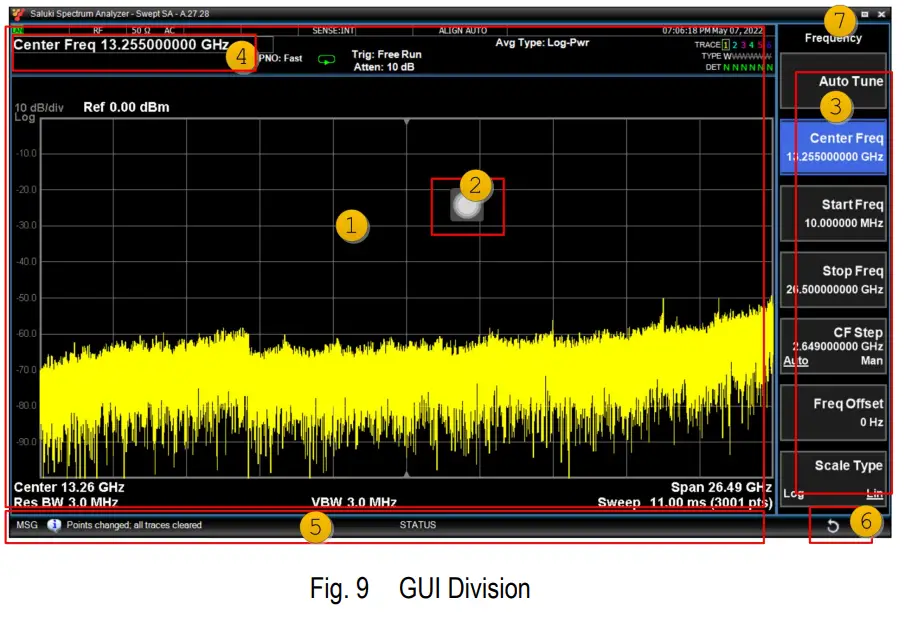Click the green LAN indicator in header
This screenshot has height=617, width=904.
pos(17,31)
